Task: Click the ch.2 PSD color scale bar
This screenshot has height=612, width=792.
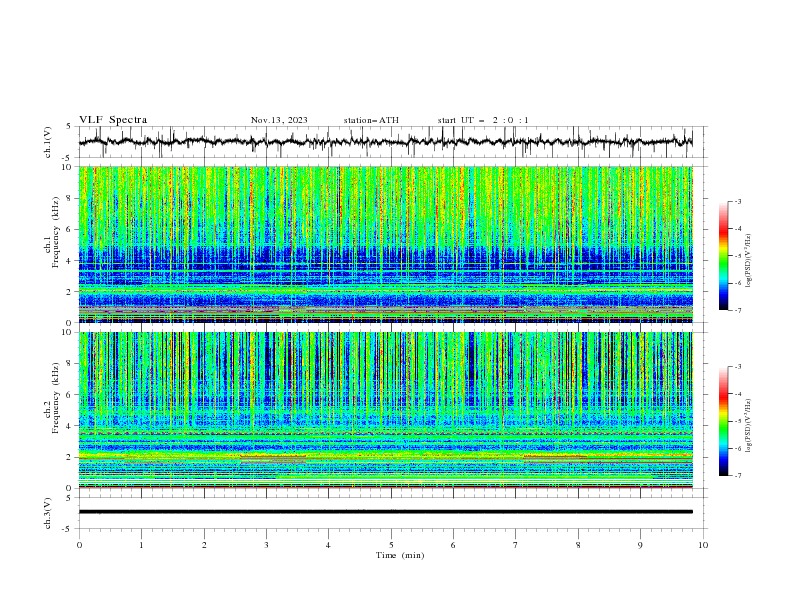Action: click(x=723, y=421)
